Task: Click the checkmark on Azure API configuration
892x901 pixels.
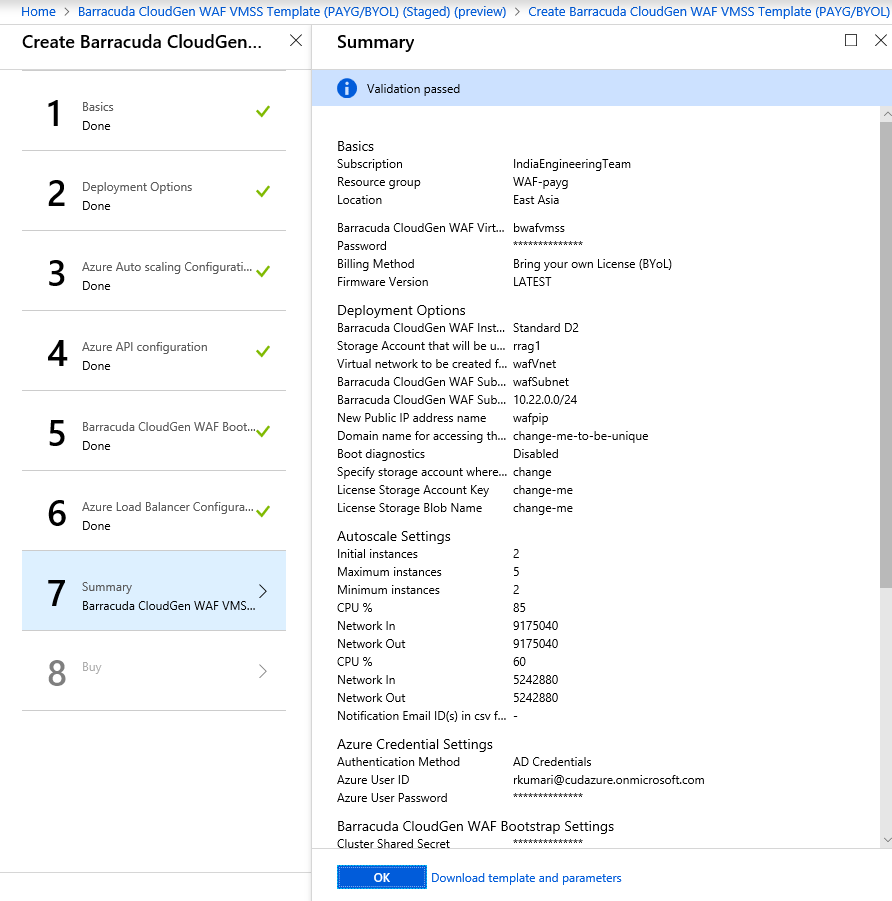Action: point(263,352)
